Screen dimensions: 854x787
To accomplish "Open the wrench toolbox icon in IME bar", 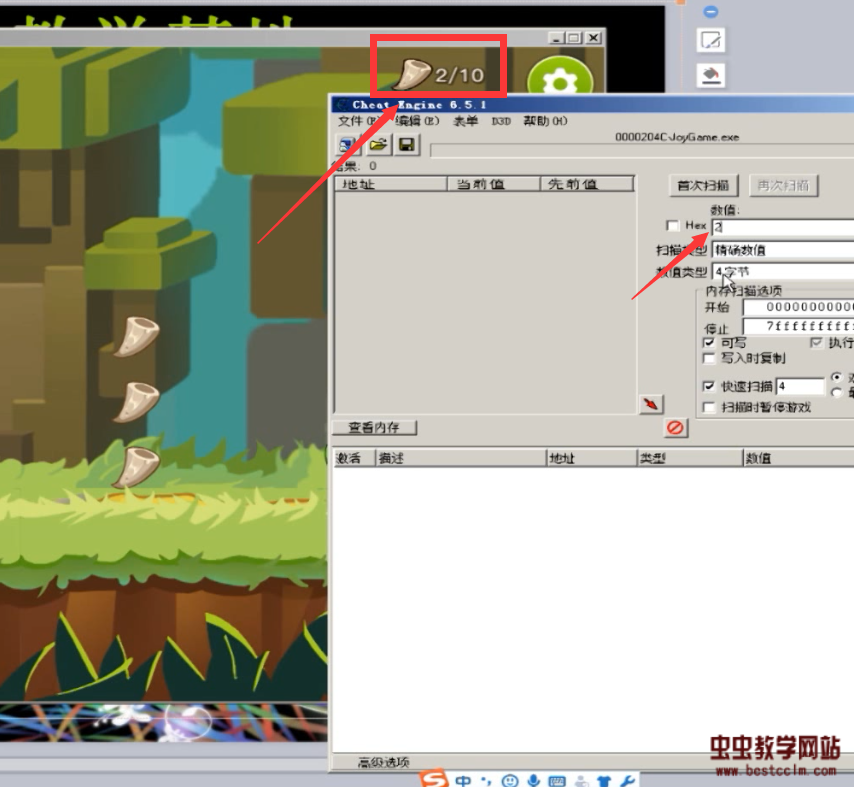I will [627, 781].
